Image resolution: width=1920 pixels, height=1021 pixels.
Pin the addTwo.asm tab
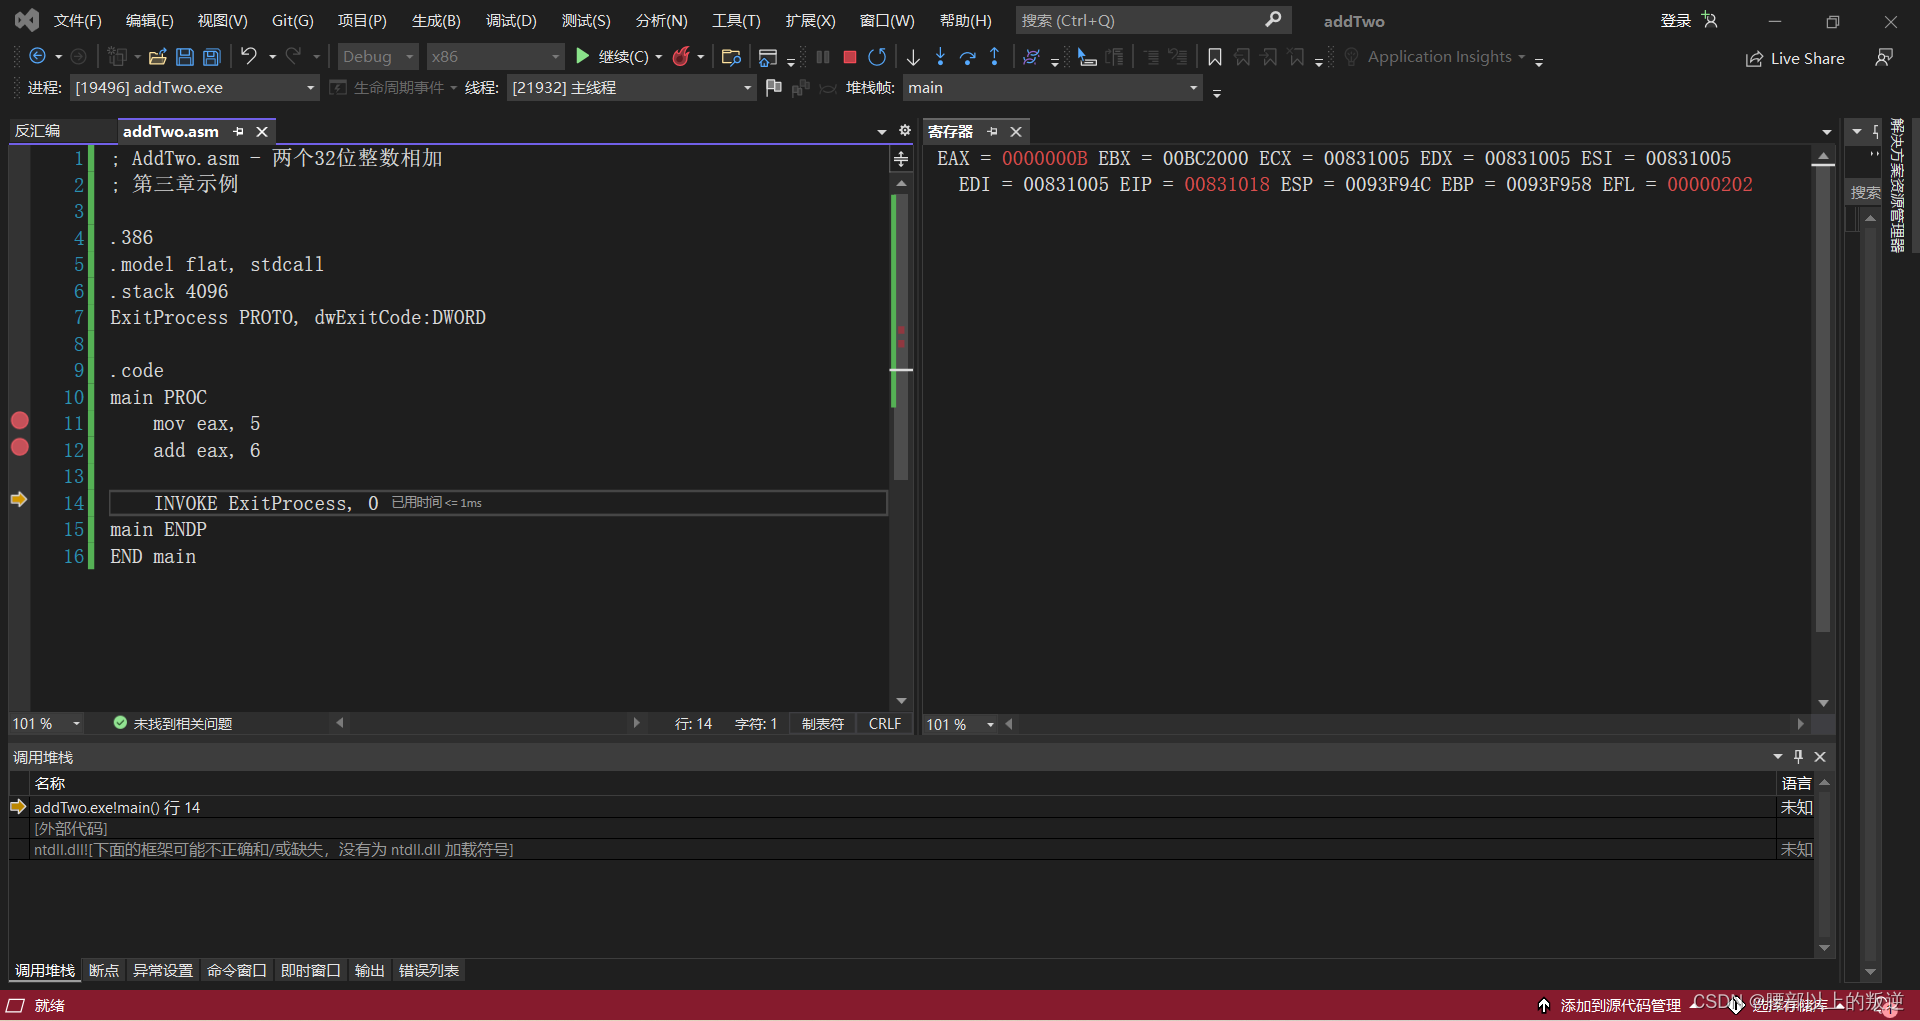238,131
